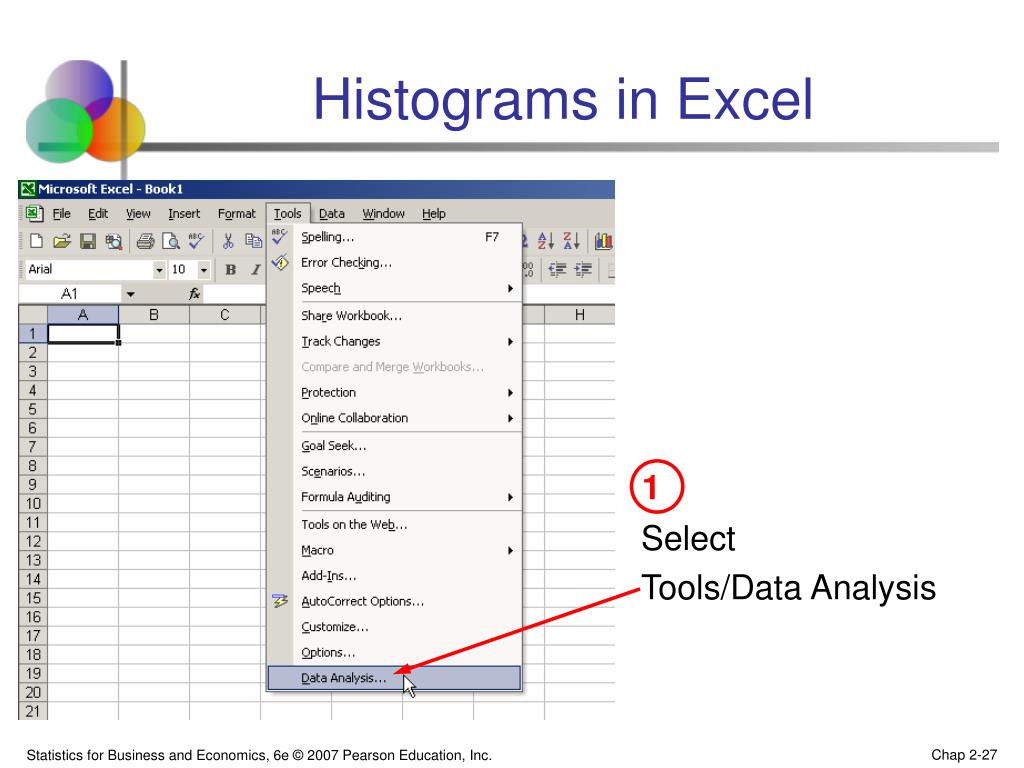Screen dimensions: 1024x768
Task: Click the Excel icon in title bar
Action: pyautogui.click(x=27, y=189)
